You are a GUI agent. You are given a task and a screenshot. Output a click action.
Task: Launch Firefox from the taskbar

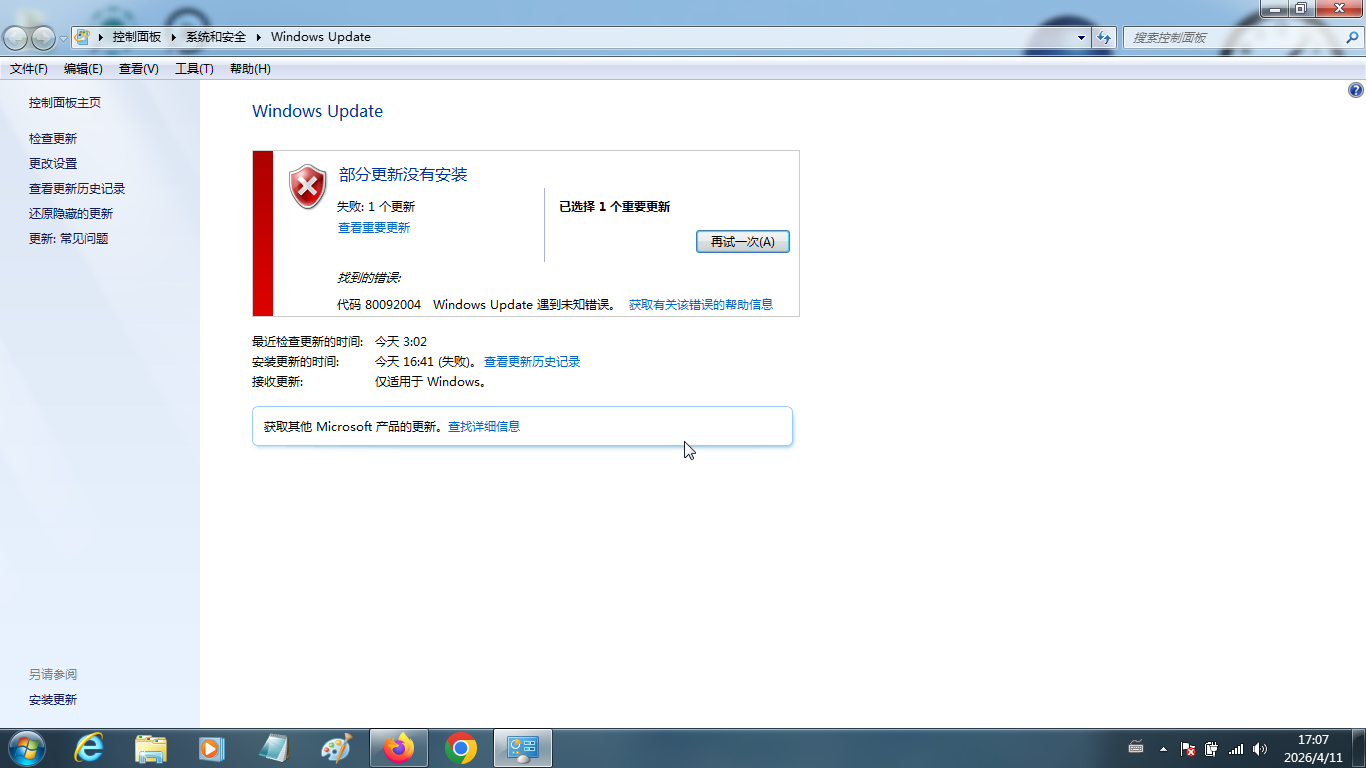pyautogui.click(x=399, y=748)
